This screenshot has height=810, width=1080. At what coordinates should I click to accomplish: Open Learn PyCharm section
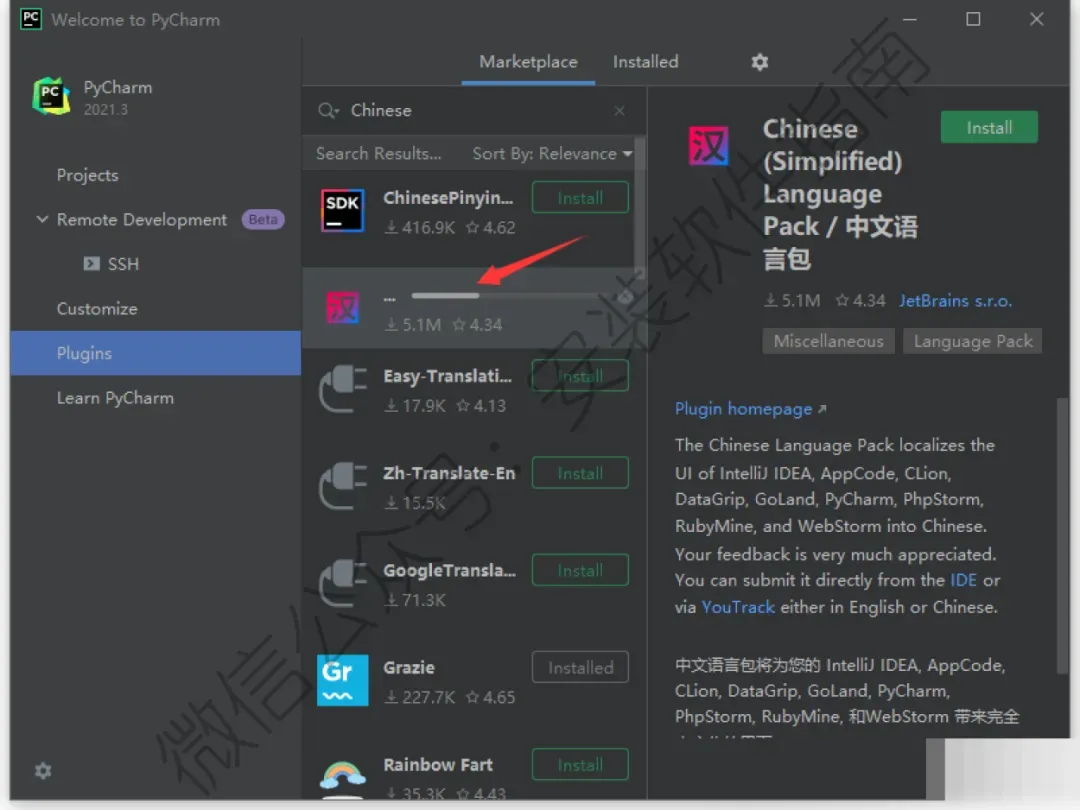(115, 398)
